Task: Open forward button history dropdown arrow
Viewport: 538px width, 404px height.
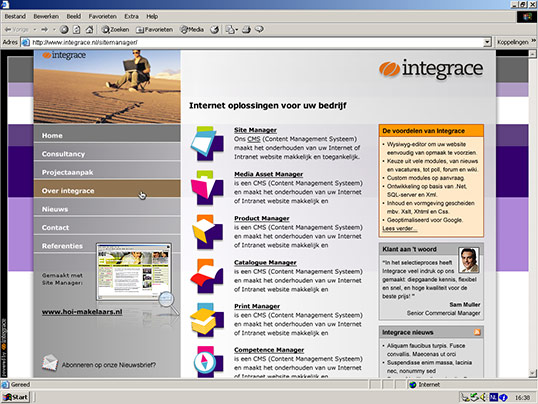Action: 54,30
